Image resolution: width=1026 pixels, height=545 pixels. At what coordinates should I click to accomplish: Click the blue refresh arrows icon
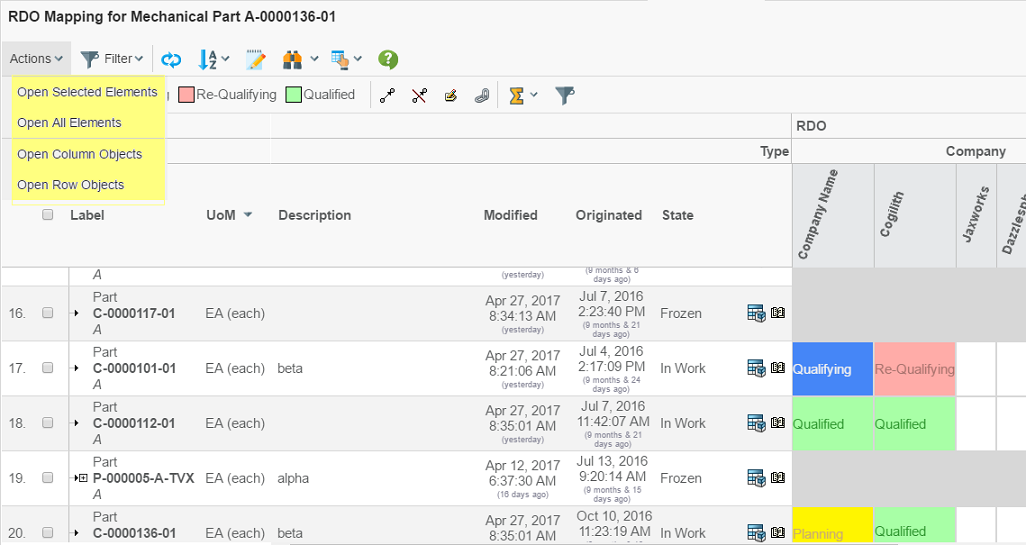pos(171,60)
